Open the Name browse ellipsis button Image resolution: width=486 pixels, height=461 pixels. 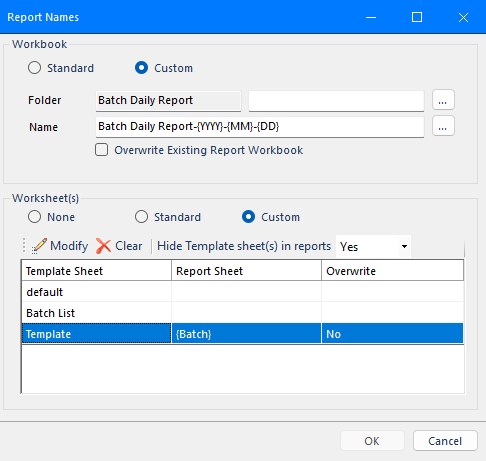pyautogui.click(x=443, y=126)
